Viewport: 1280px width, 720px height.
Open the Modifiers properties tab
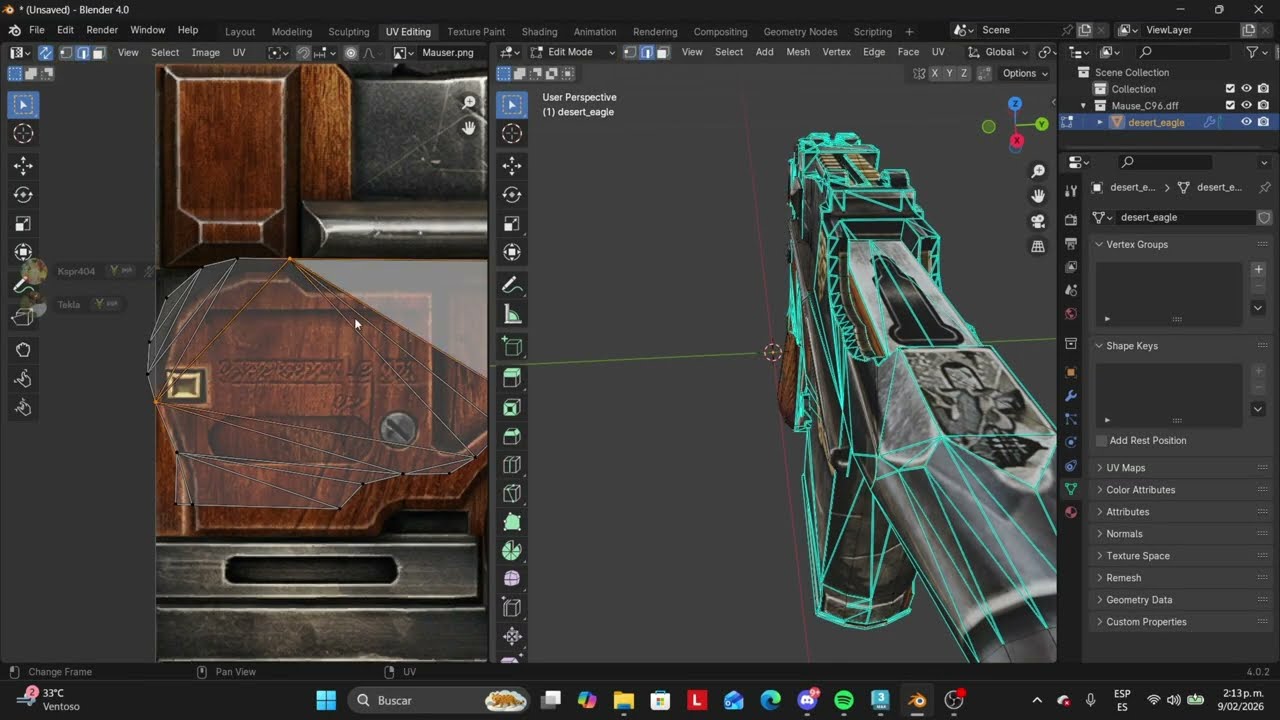[x=1071, y=396]
